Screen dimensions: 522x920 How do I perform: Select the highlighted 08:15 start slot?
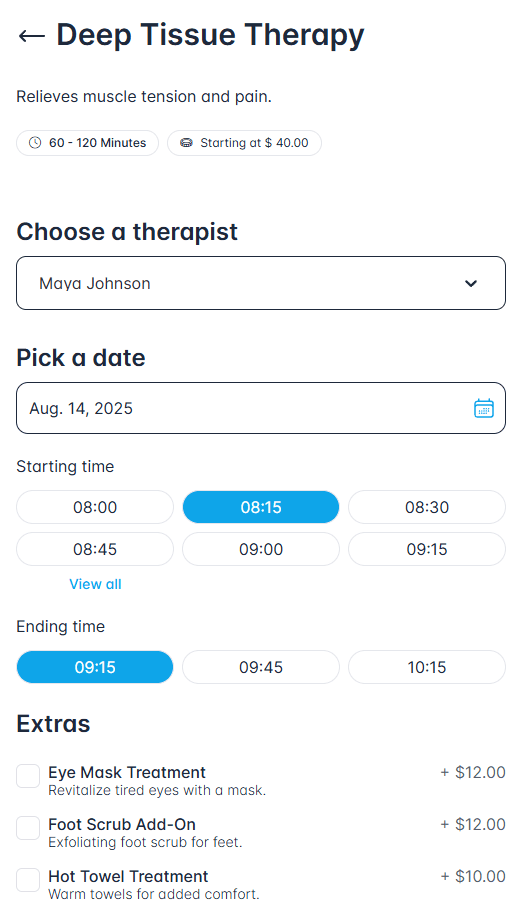(x=261, y=507)
